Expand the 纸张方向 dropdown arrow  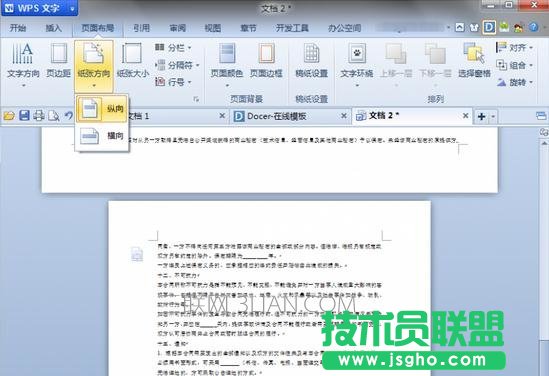(94, 85)
